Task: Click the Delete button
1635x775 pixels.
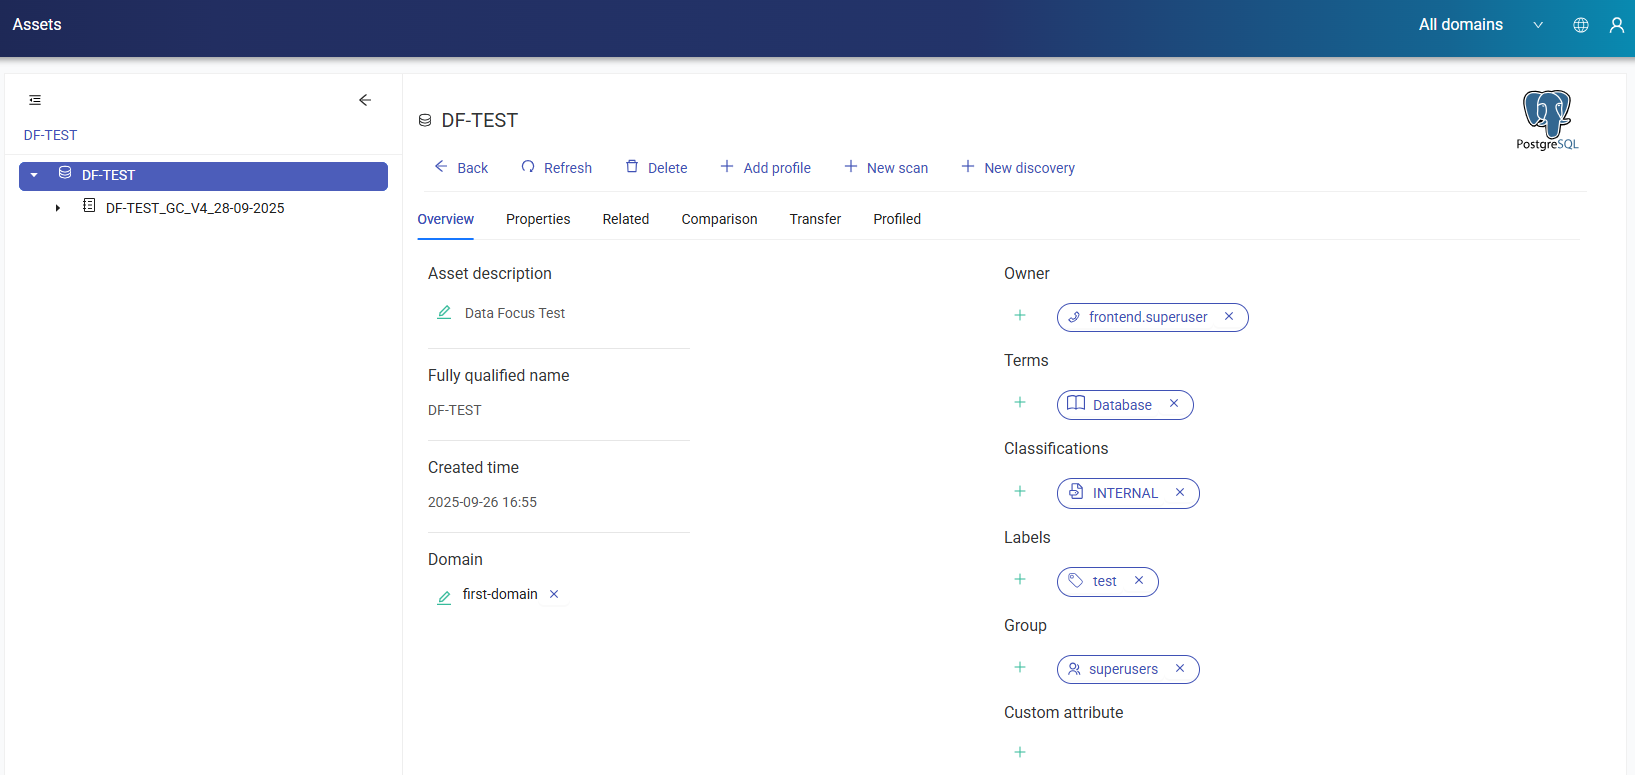Action: coord(656,168)
